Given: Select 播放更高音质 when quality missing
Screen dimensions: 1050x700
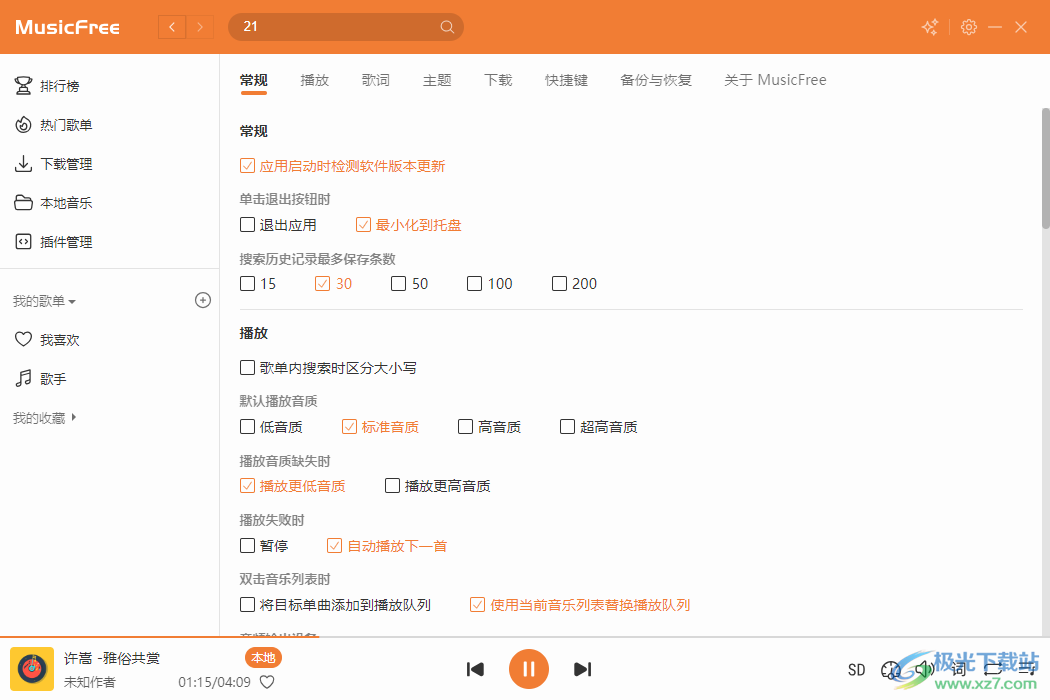Looking at the screenshot, I should click(x=438, y=486).
